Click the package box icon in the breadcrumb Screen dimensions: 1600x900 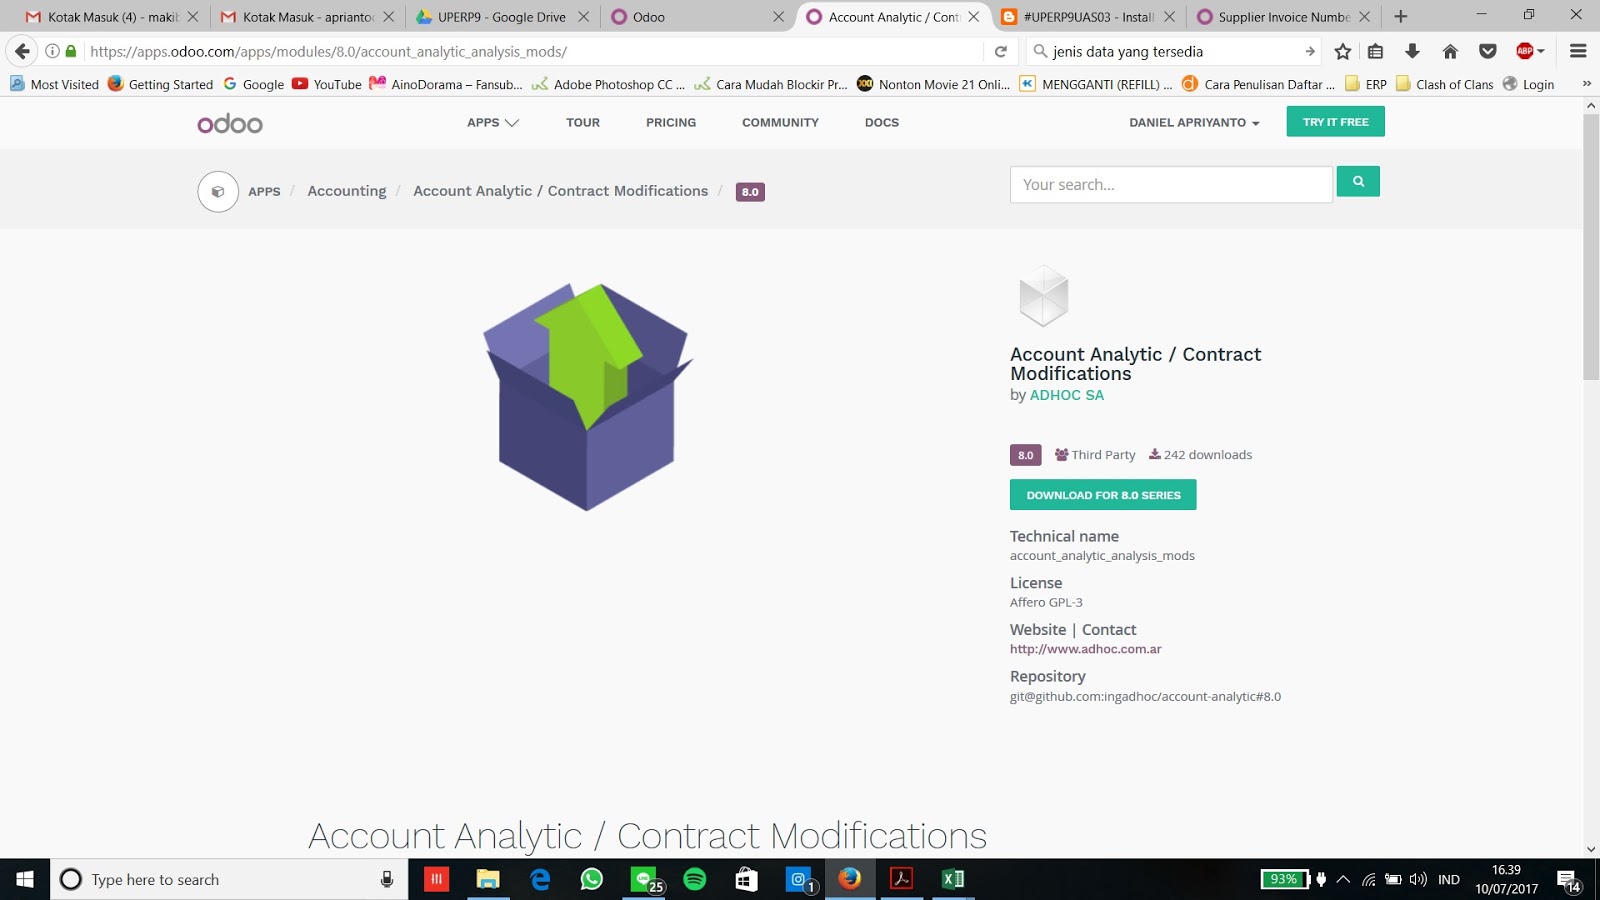tap(217, 190)
